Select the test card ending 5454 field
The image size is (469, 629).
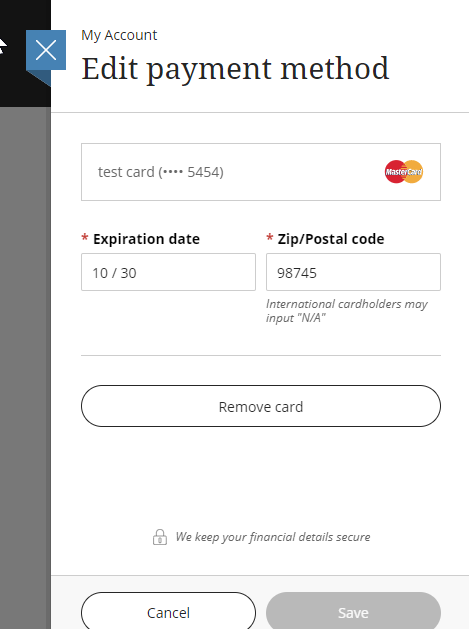(261, 172)
